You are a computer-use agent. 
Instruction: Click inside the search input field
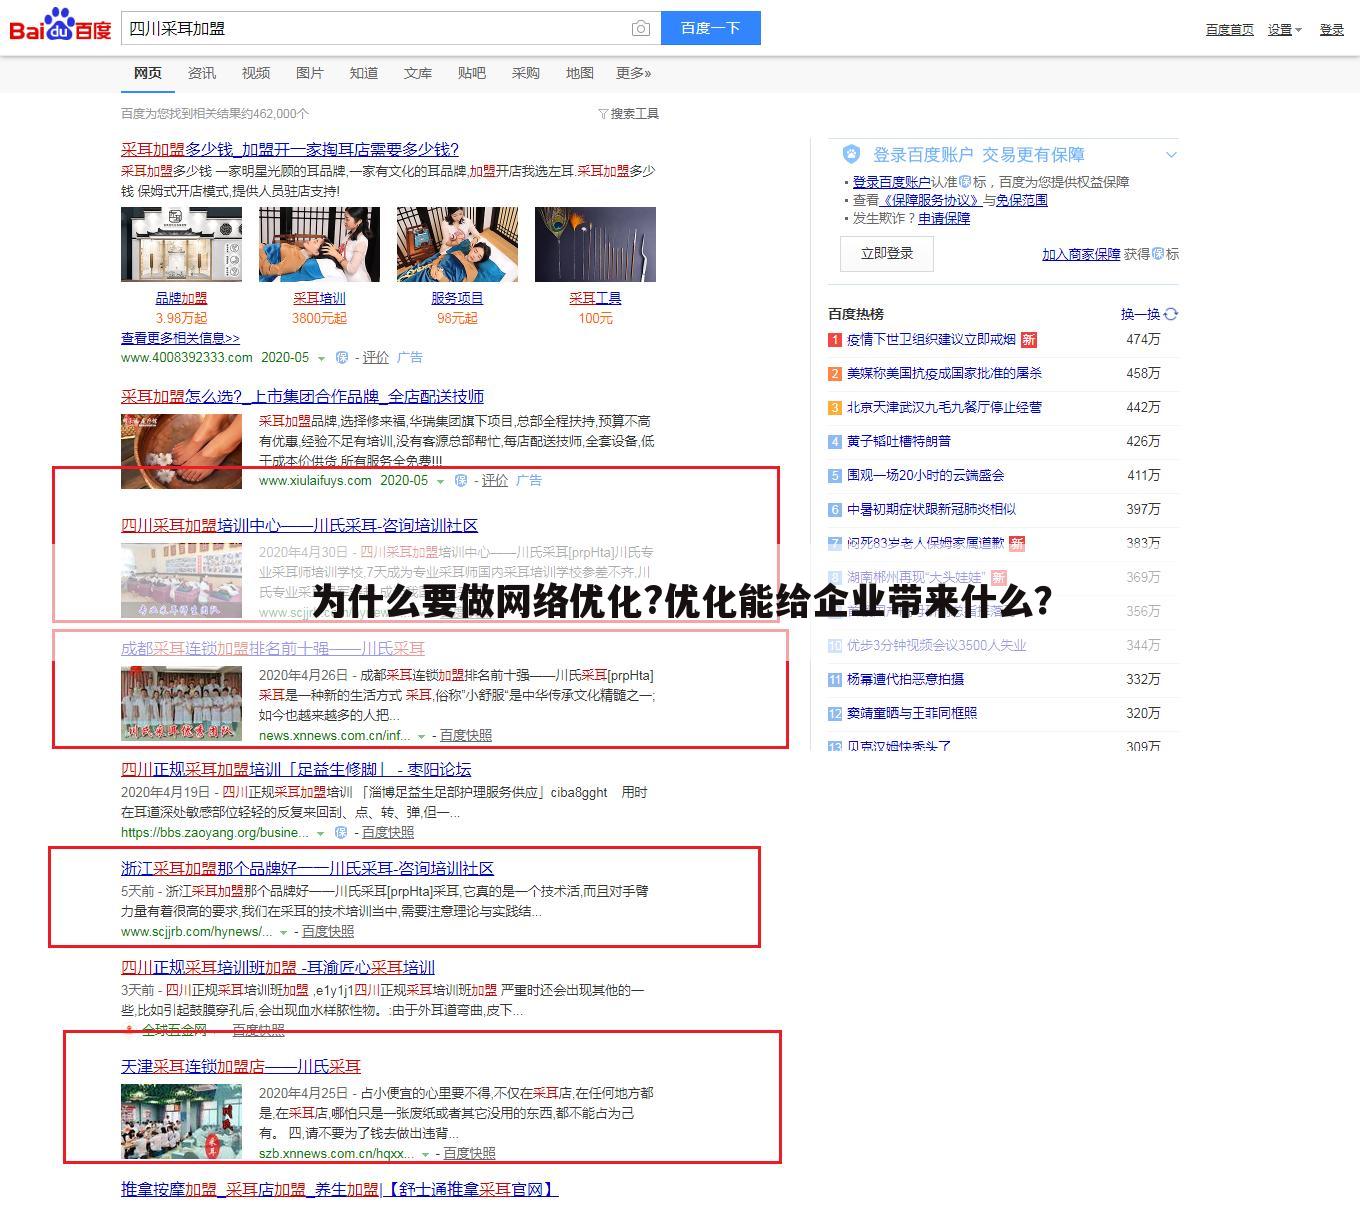coord(370,28)
